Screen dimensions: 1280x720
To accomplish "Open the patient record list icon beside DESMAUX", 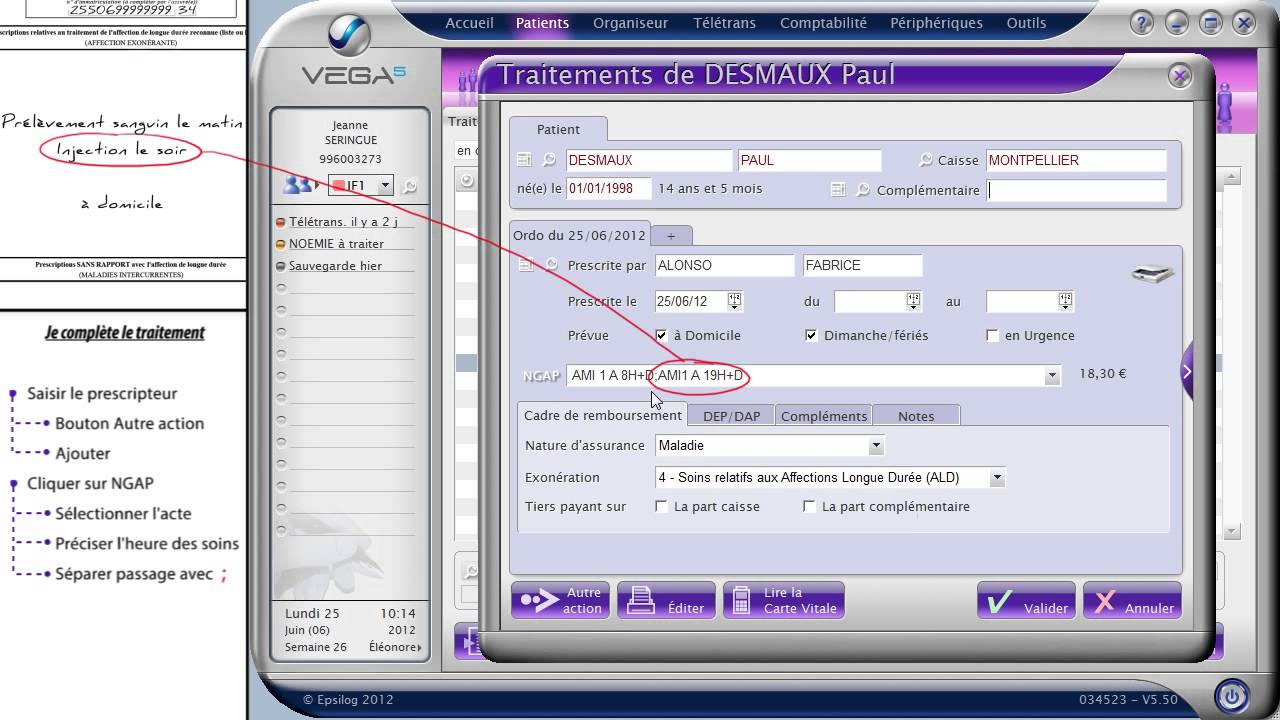I will coord(524,160).
